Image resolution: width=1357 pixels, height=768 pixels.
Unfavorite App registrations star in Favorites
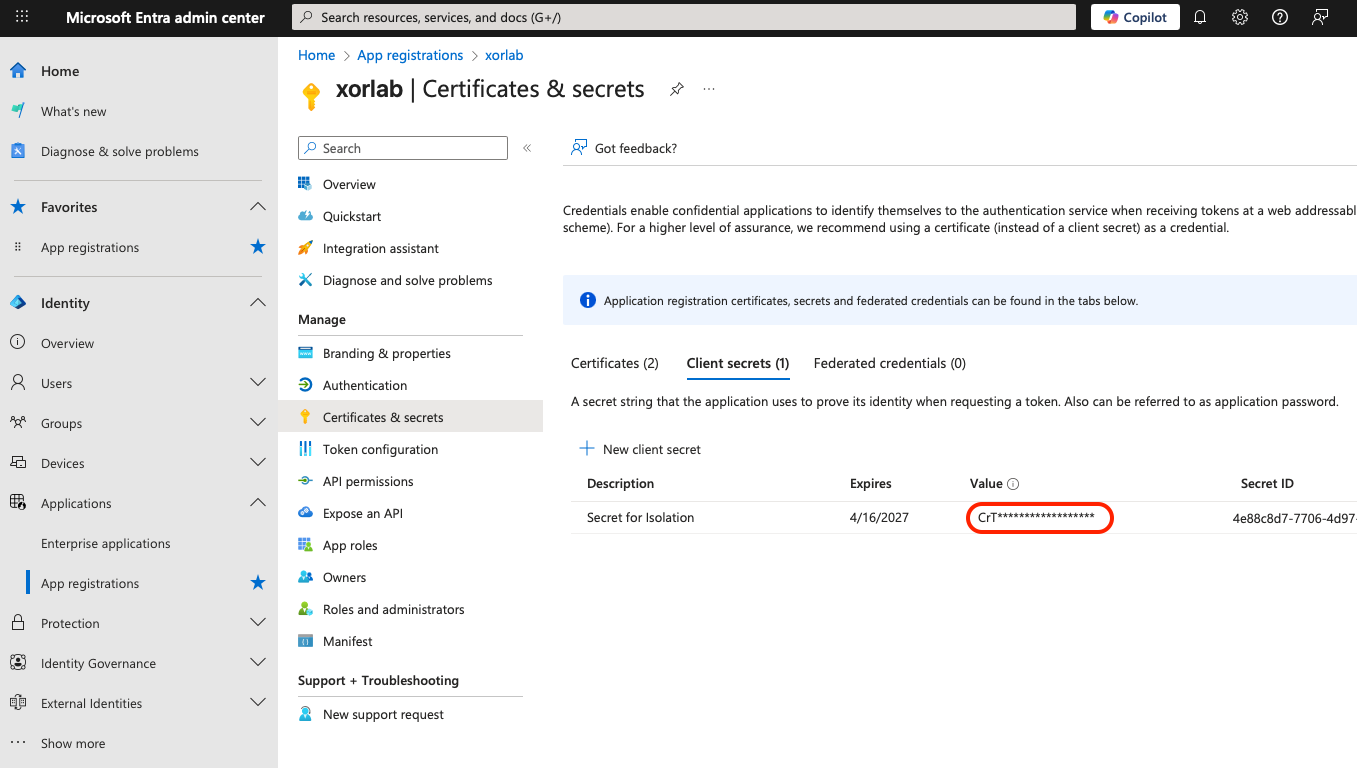pos(258,247)
